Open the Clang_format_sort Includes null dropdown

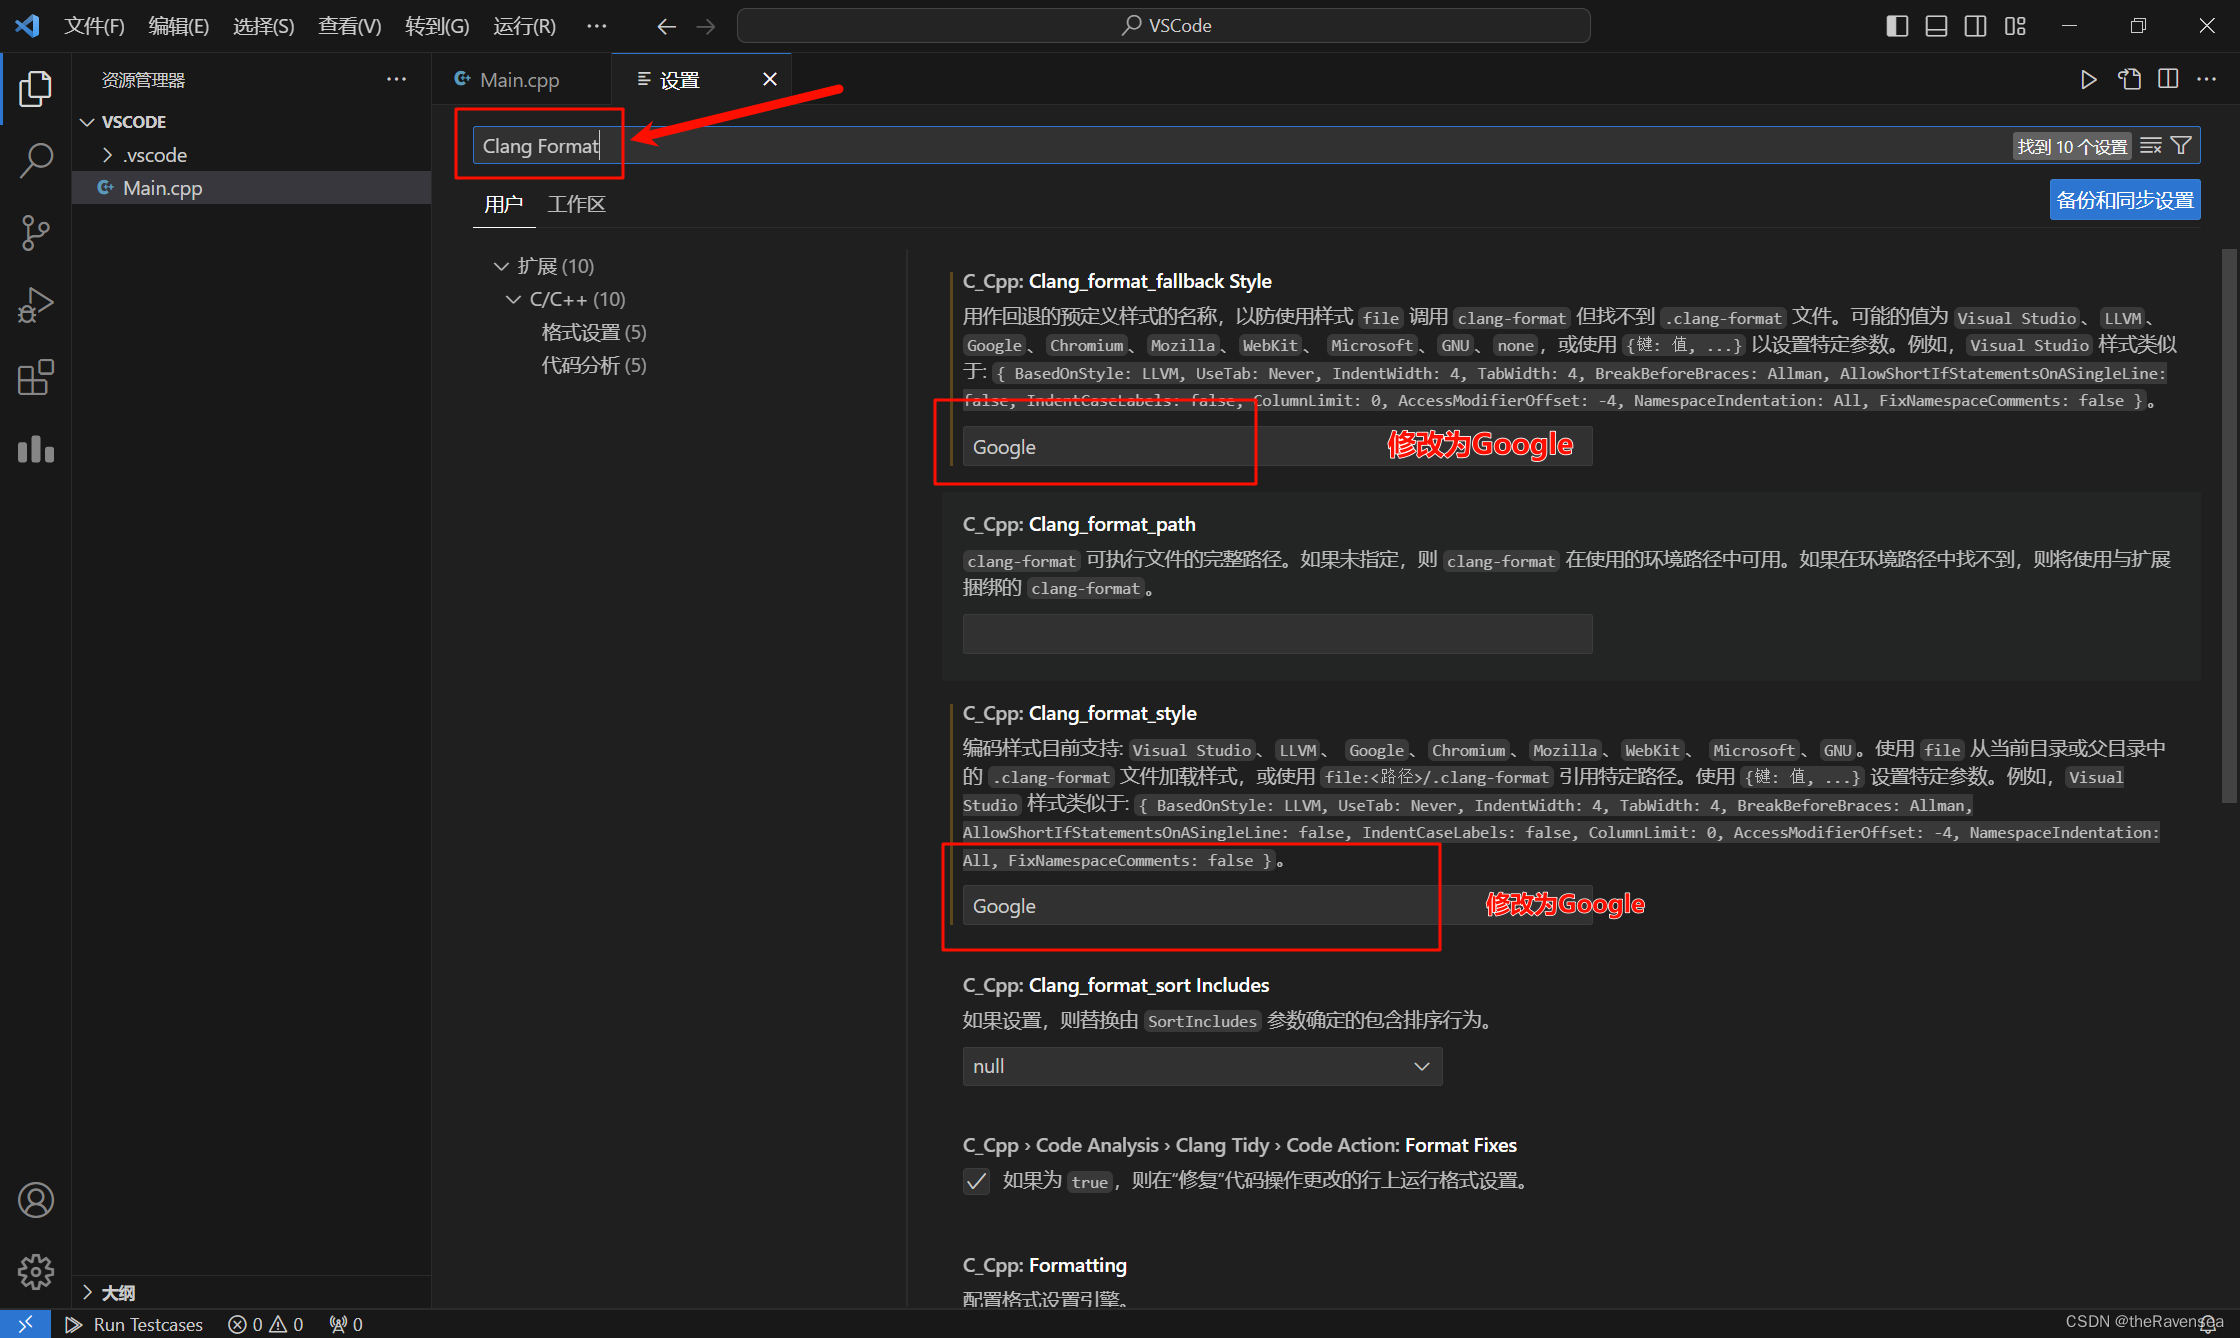click(x=1202, y=1066)
